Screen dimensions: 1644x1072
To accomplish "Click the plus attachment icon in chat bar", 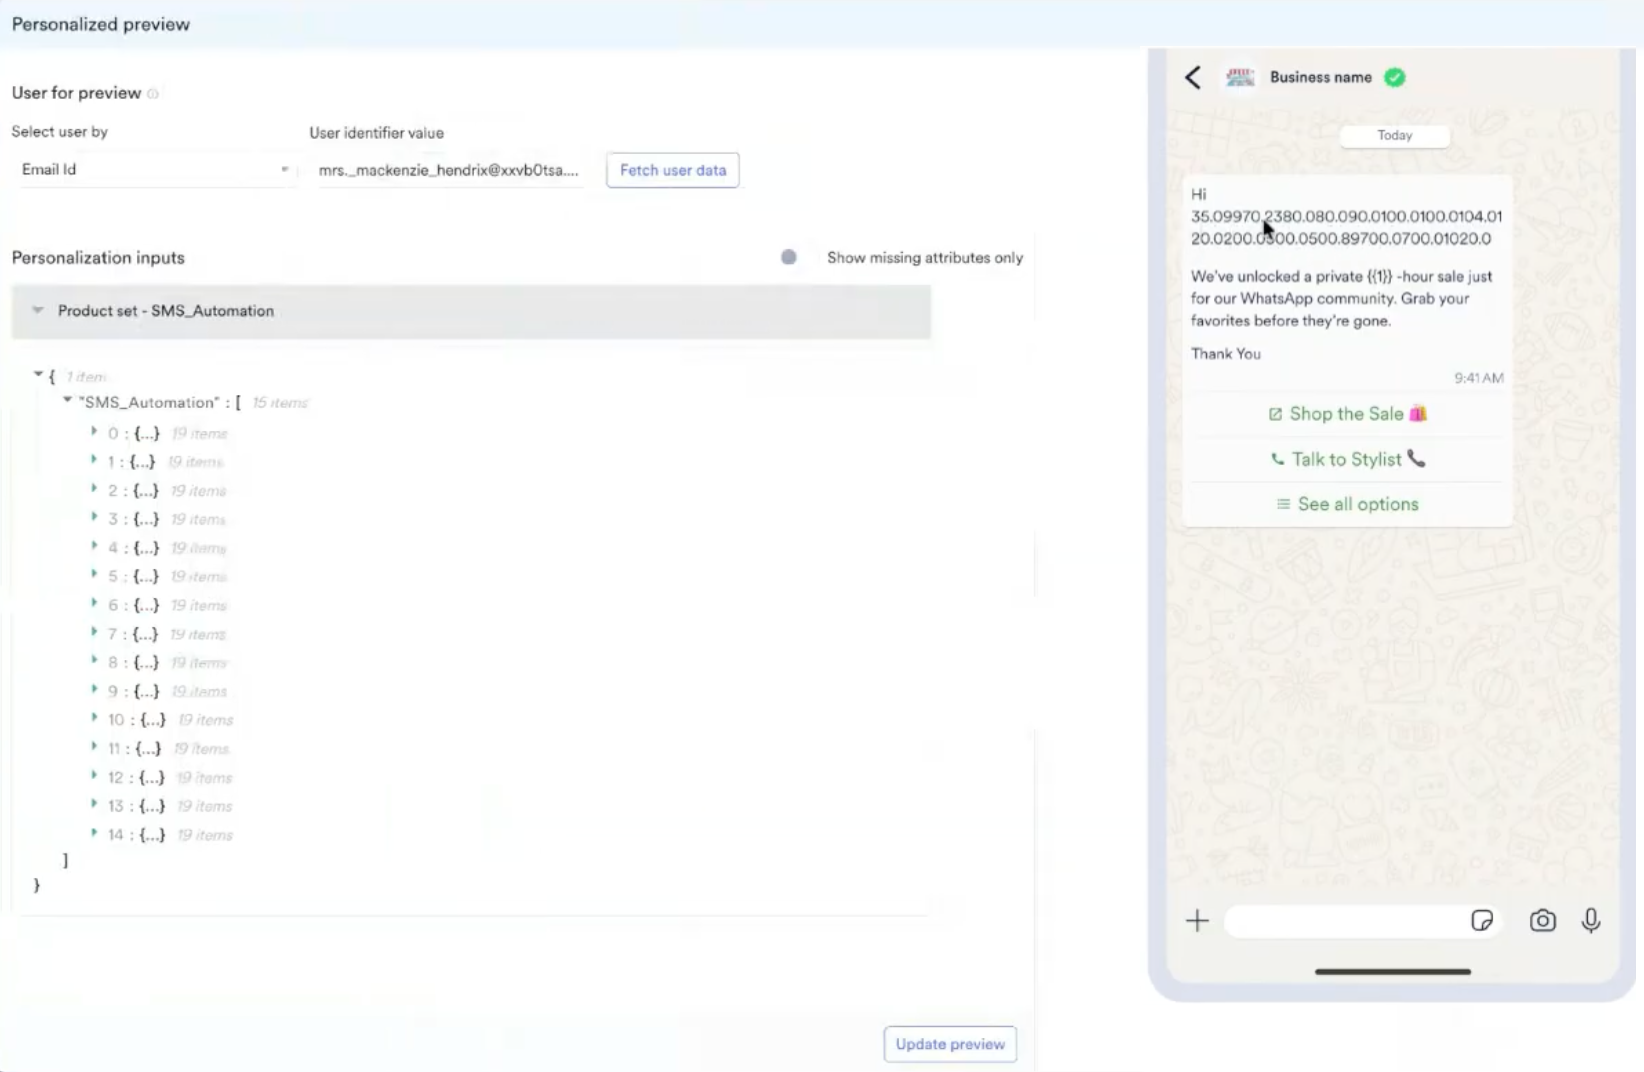I will (x=1197, y=921).
